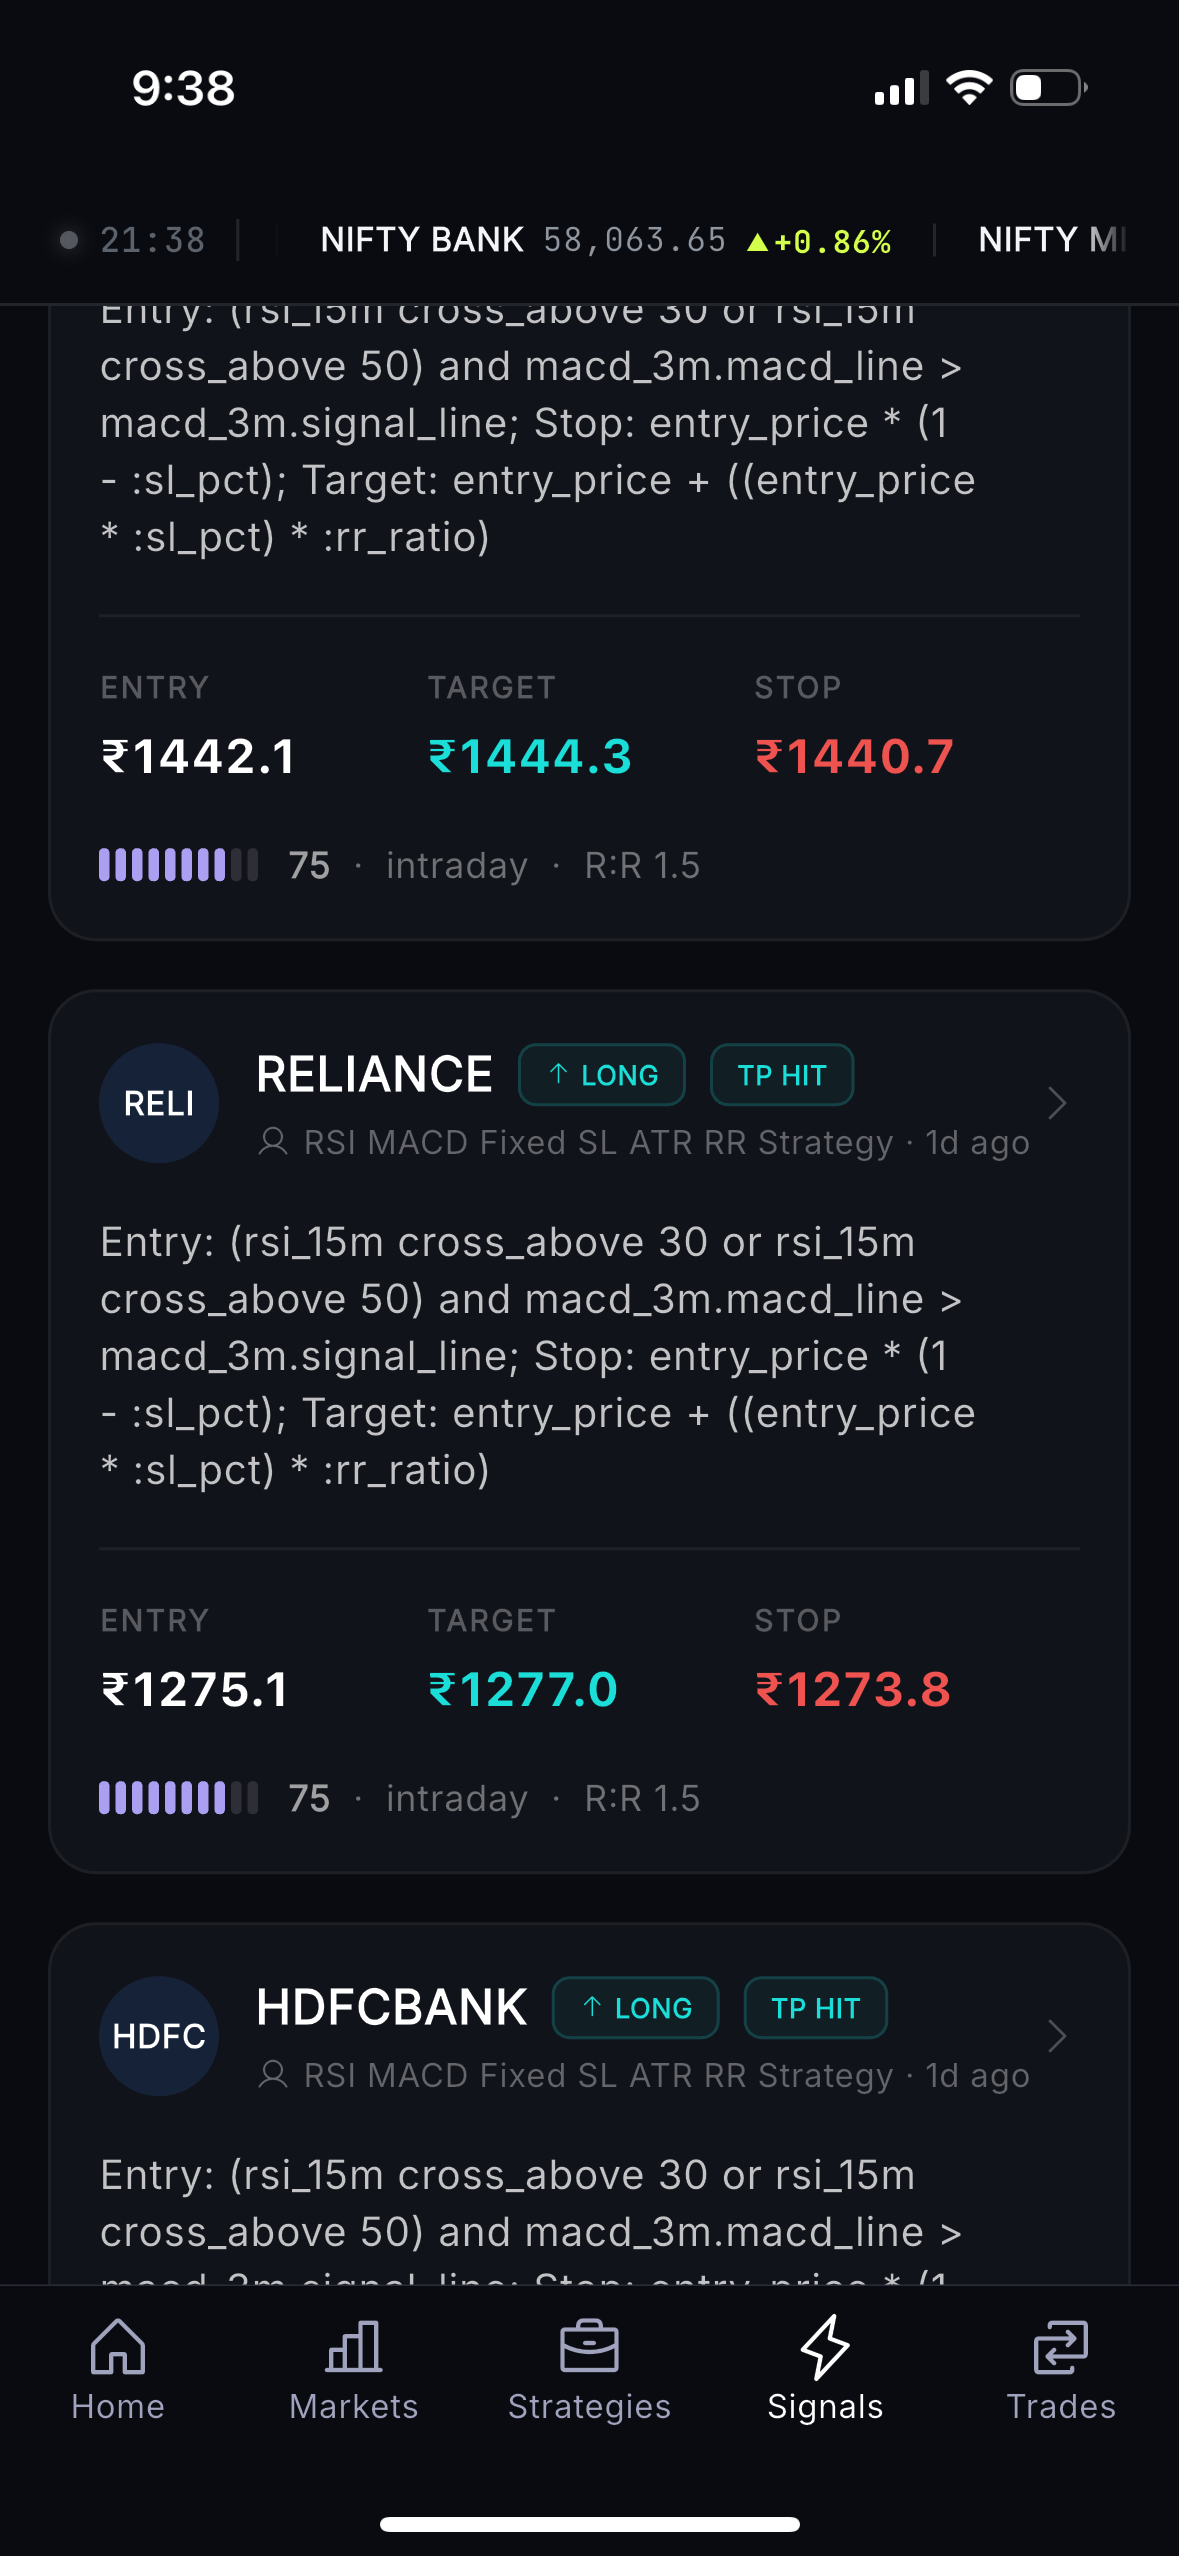
Task: Open the RELIANCE stock title
Action: (374, 1074)
